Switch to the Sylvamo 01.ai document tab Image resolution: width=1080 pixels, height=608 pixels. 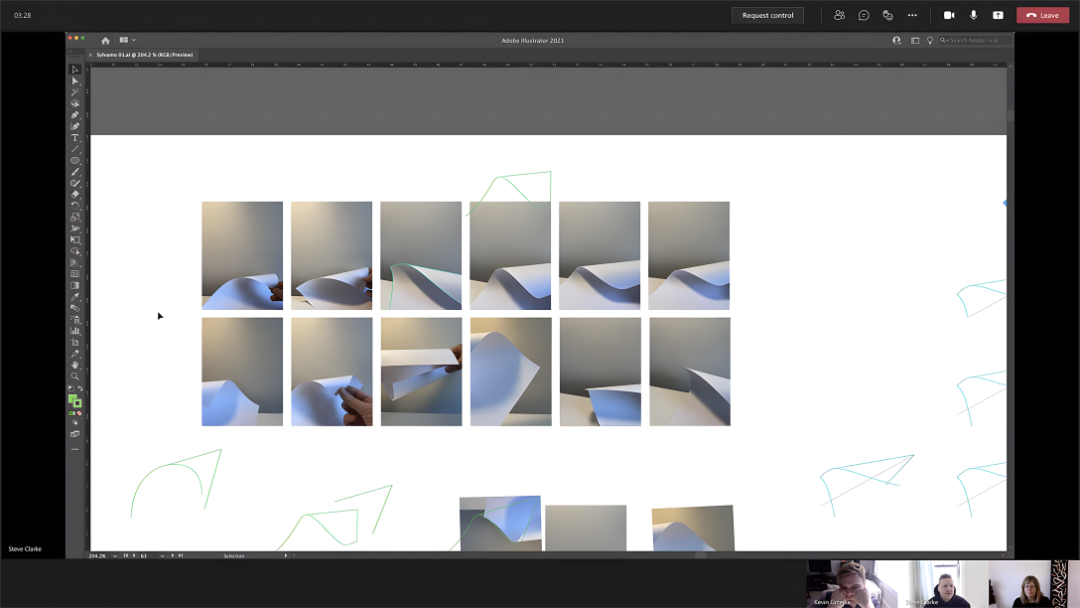144,54
